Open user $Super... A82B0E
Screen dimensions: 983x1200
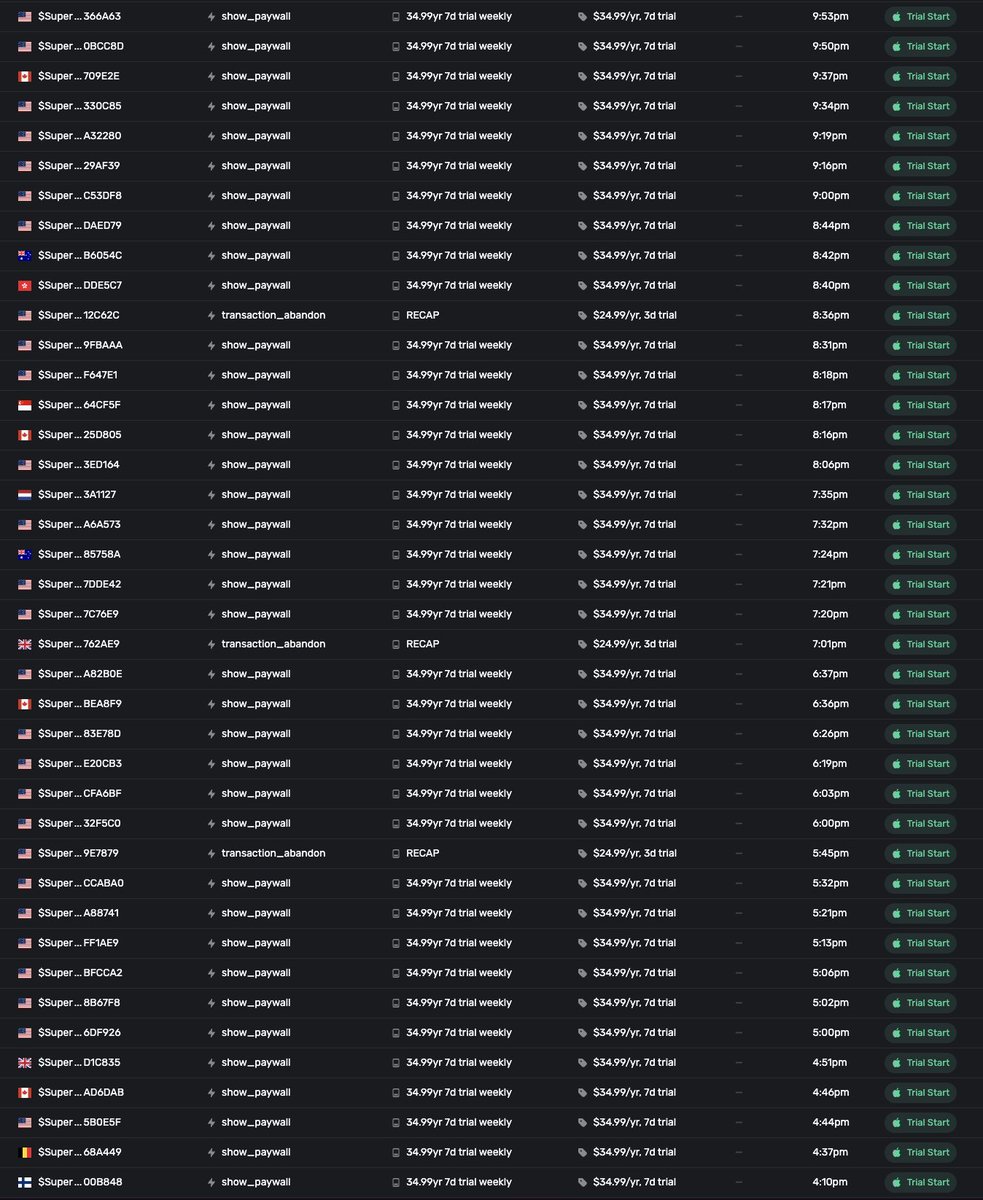[80, 674]
